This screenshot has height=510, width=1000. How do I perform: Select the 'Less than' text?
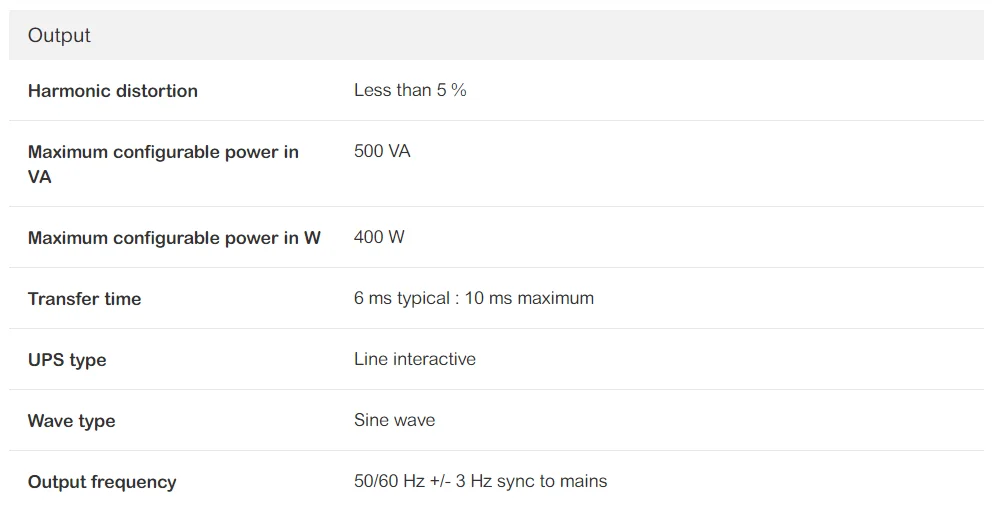(x=392, y=90)
